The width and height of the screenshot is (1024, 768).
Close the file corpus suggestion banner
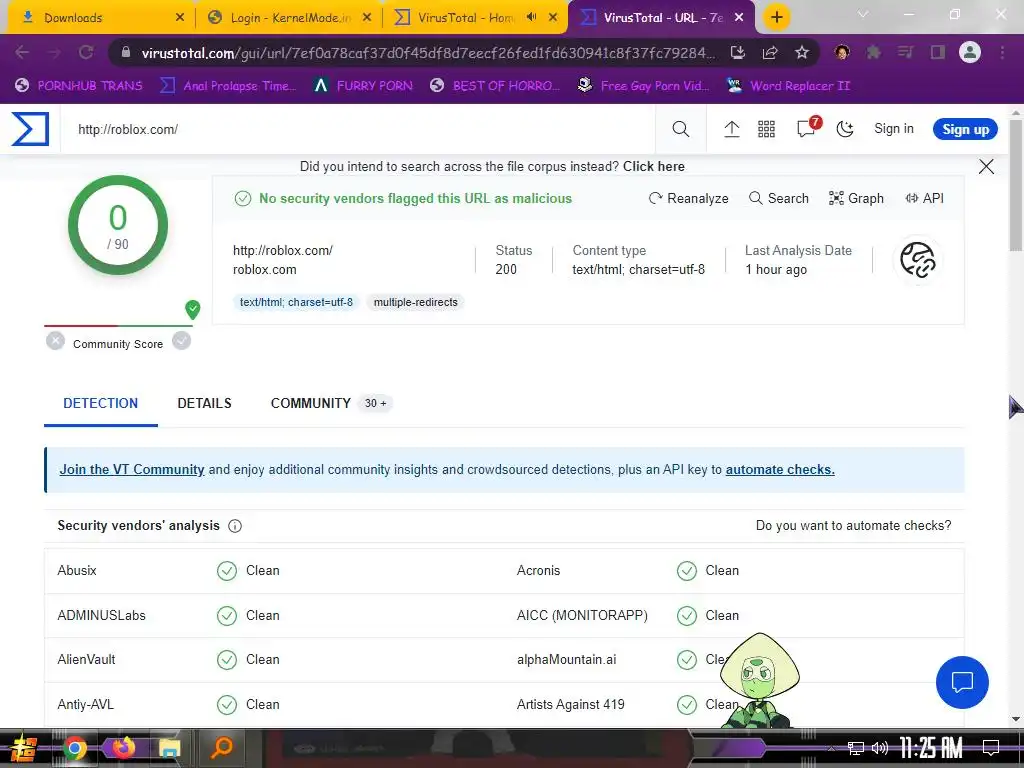point(986,167)
